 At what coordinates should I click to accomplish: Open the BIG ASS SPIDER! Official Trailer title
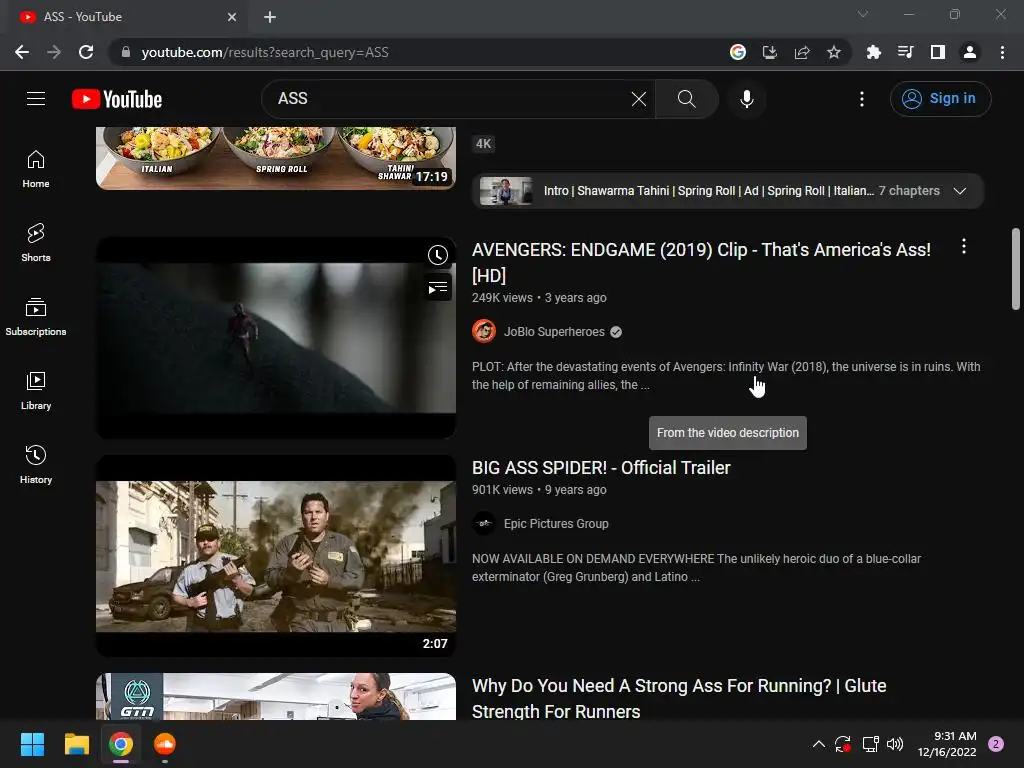[x=601, y=468]
